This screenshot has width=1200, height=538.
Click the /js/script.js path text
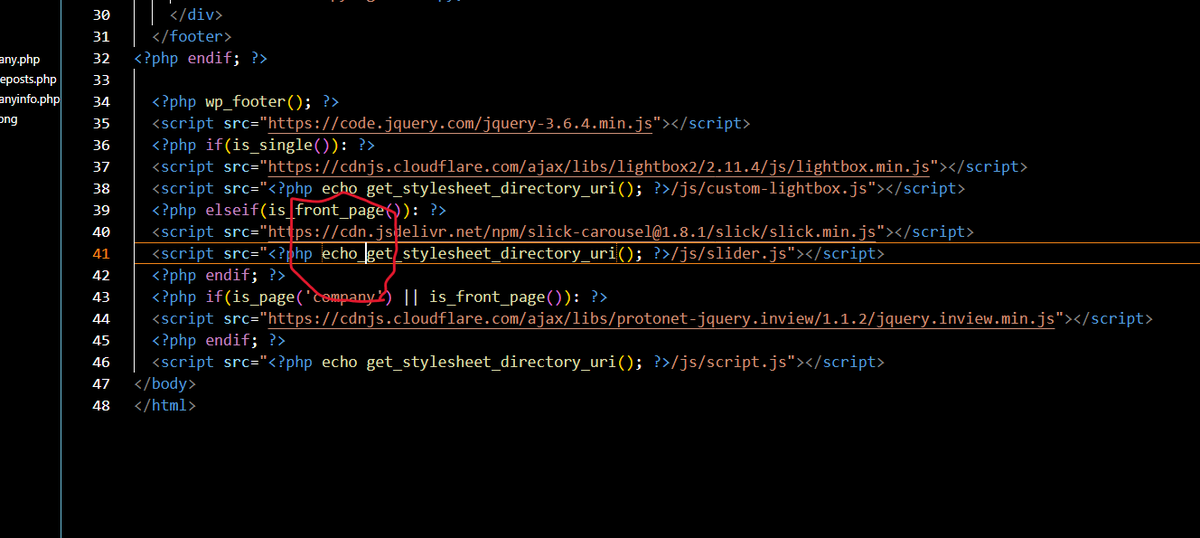tap(733, 362)
